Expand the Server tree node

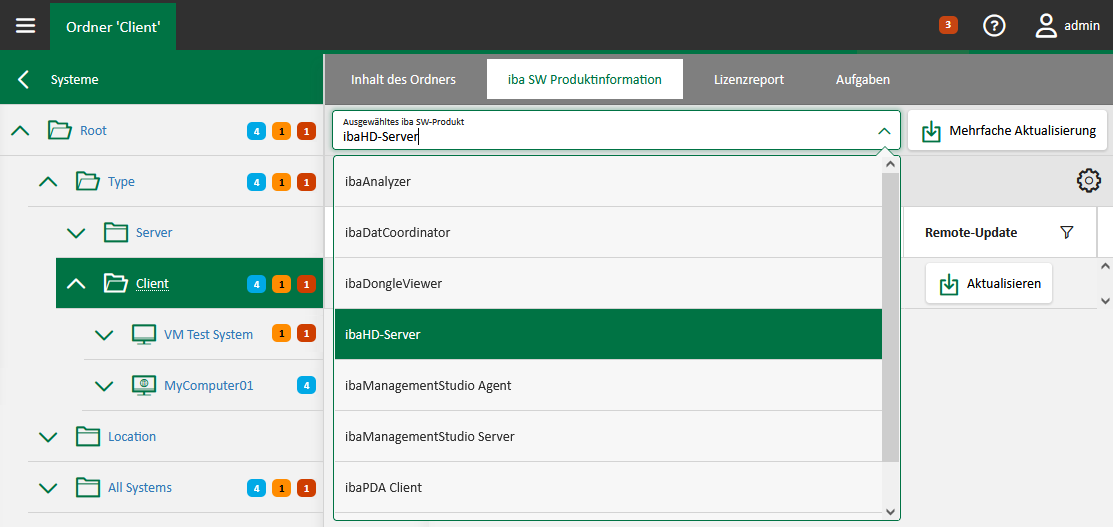[76, 233]
